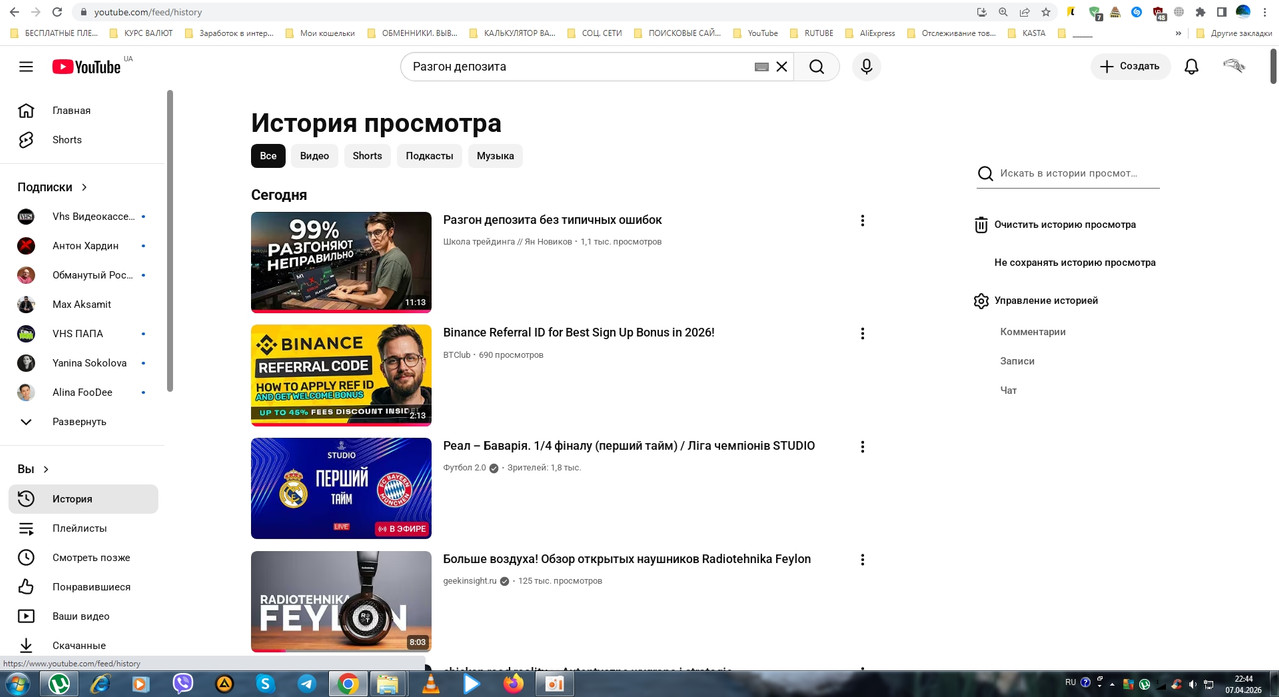Viewport: 1279px width, 697px height.
Task: Click Не сохранять историю просмотра
Action: [x=1075, y=263]
